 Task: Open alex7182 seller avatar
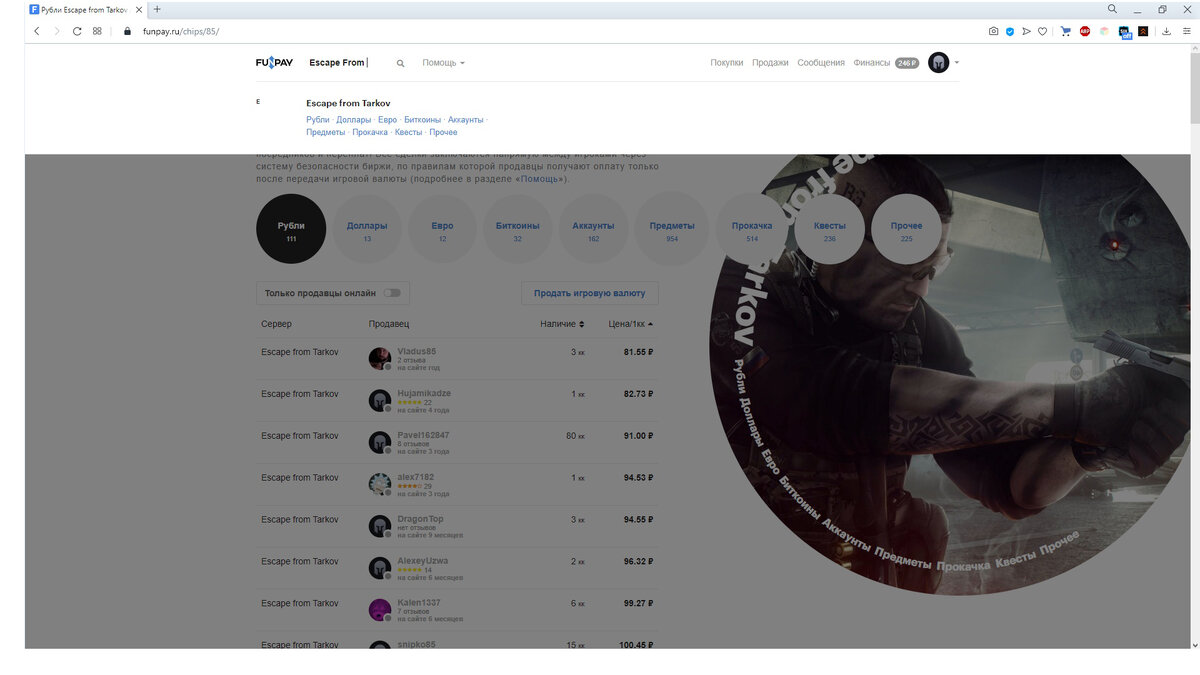tap(379, 484)
